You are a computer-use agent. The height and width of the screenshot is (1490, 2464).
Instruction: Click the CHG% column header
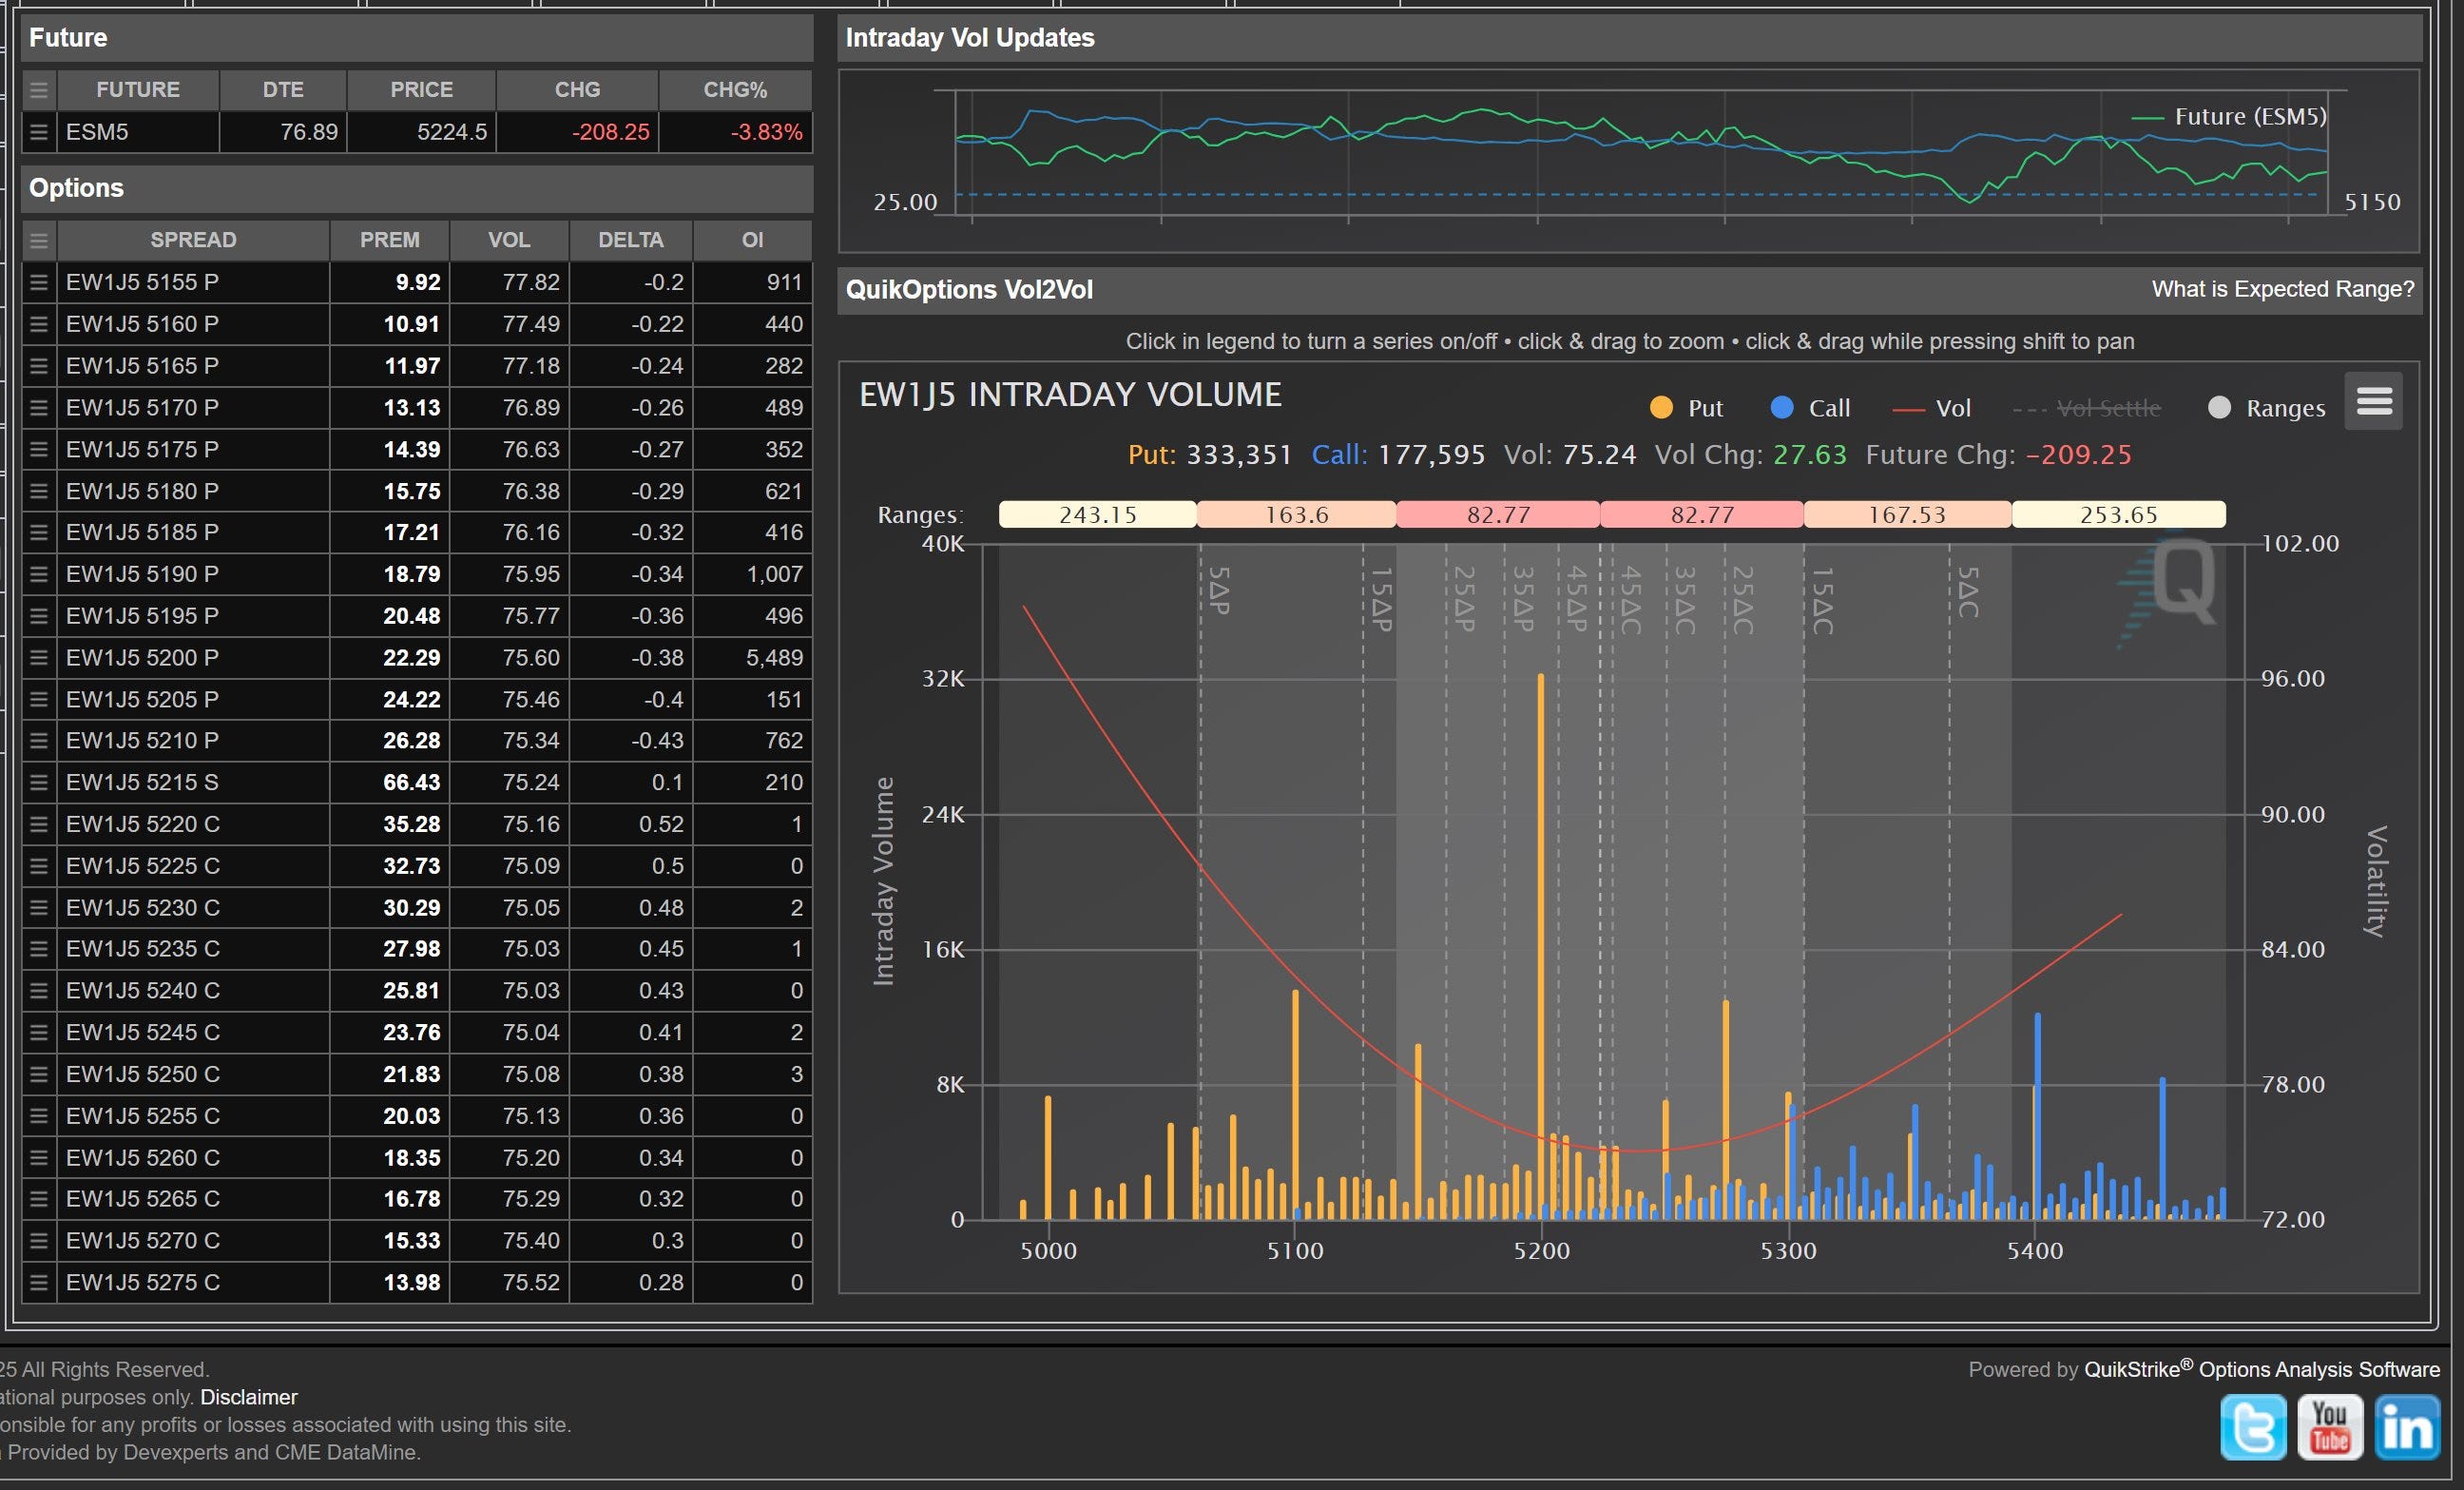coord(735,90)
